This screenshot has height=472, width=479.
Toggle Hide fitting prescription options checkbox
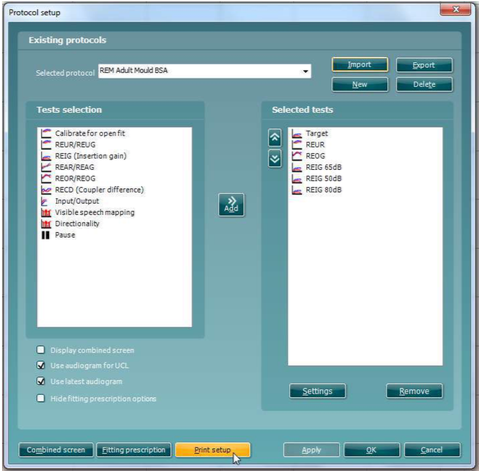[x=41, y=398]
